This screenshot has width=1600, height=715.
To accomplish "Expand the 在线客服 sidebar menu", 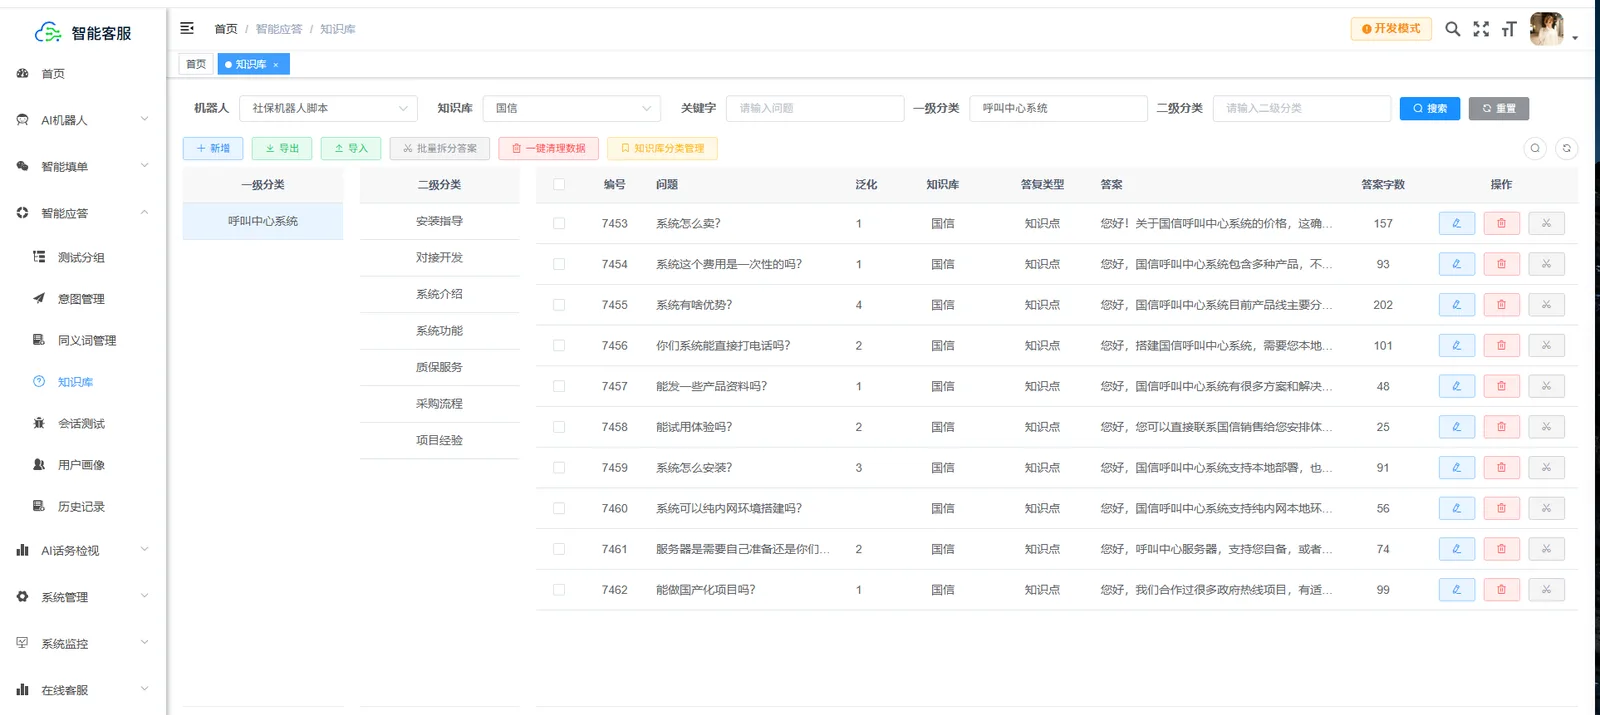I will (83, 690).
